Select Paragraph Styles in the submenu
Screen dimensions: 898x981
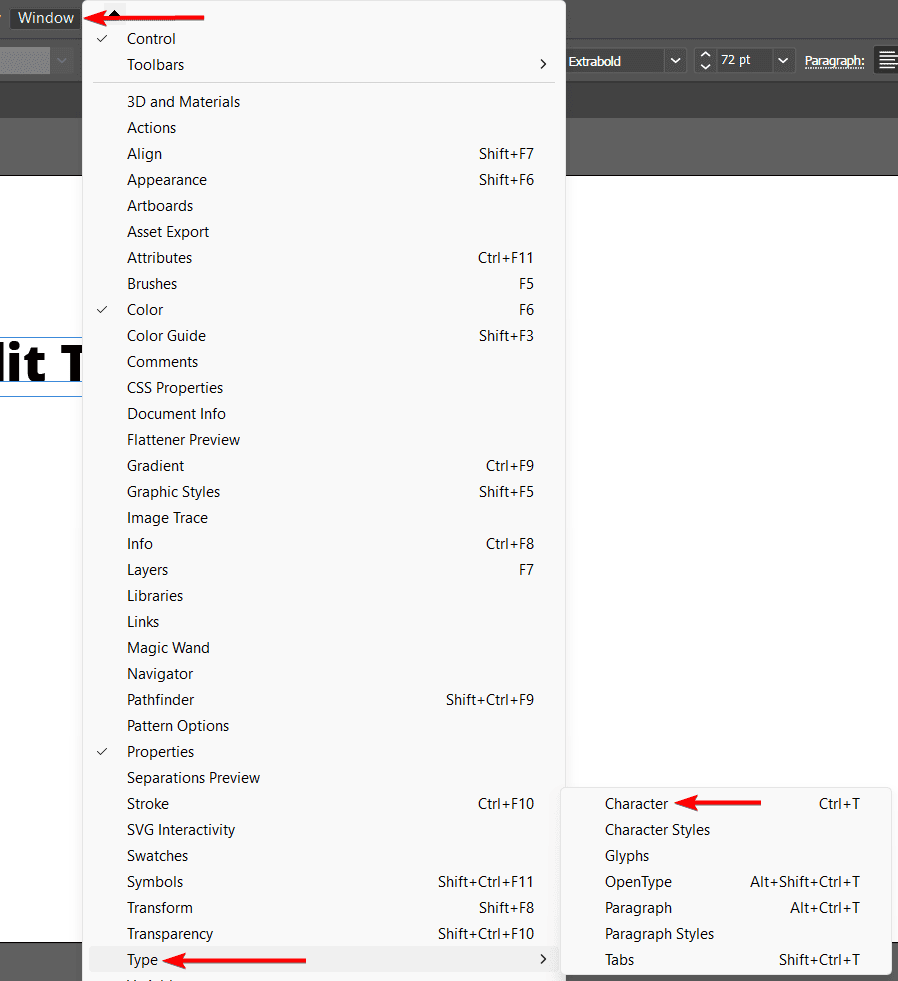click(x=659, y=934)
